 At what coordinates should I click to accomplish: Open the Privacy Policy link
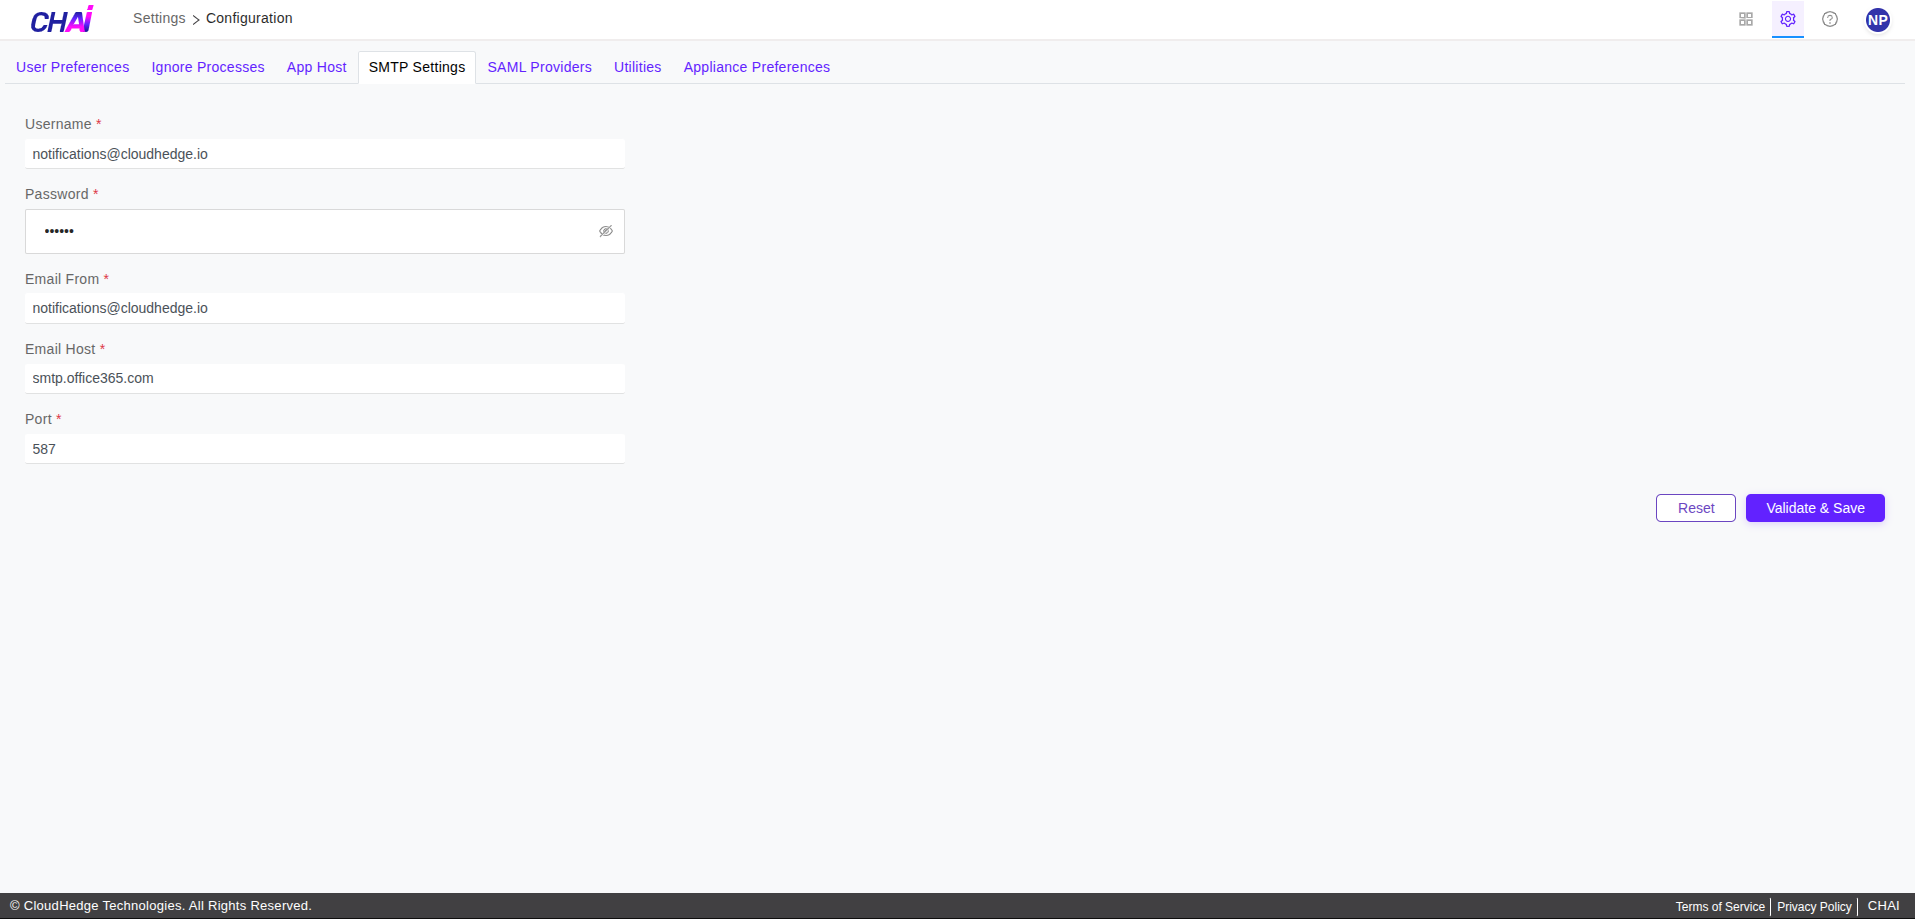tap(1813, 906)
